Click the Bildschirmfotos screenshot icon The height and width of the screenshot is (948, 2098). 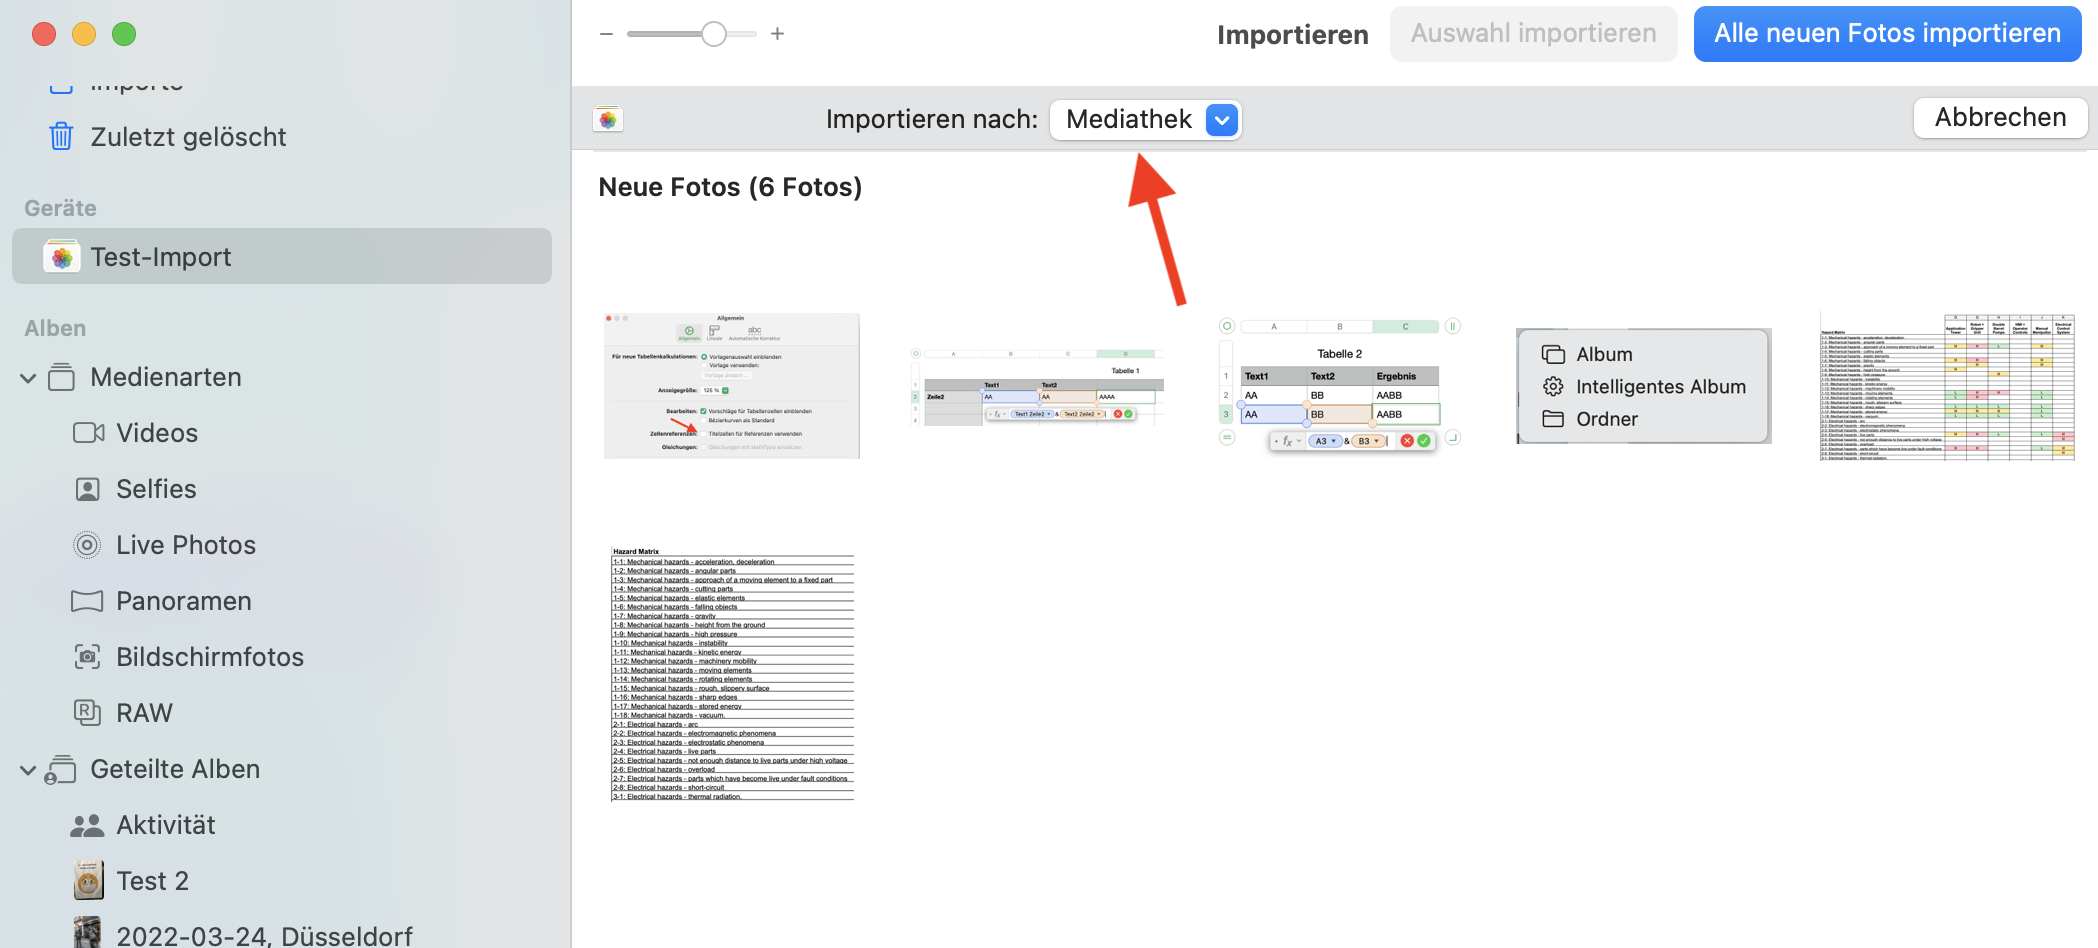[88, 657]
